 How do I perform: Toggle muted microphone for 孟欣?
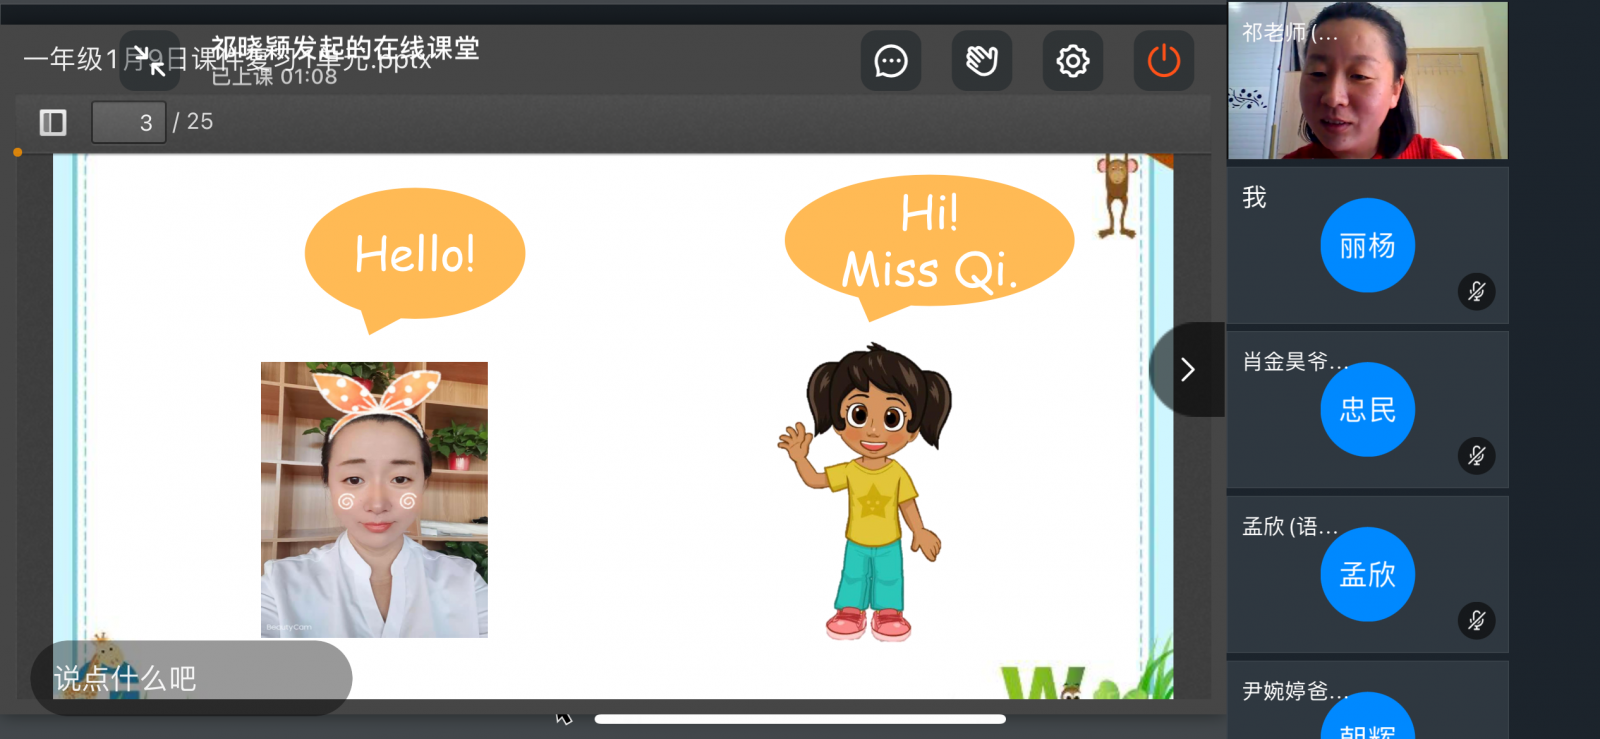[1476, 620]
